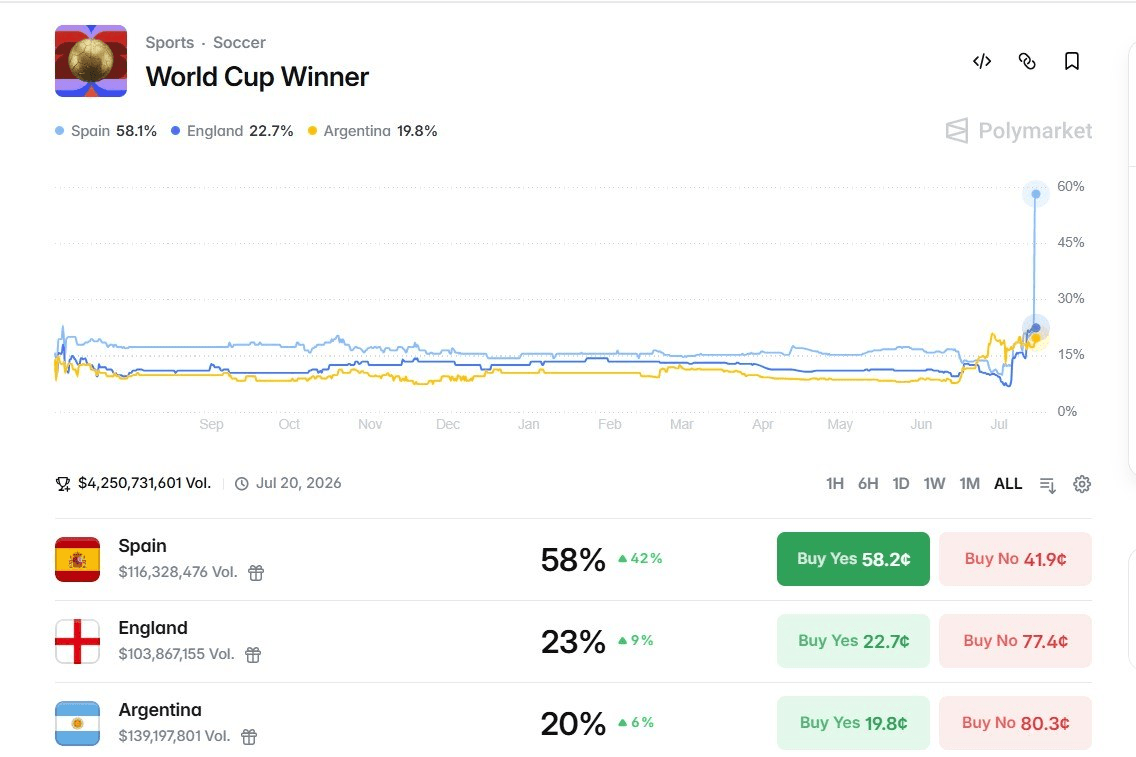The width and height of the screenshot is (1136, 757).
Task: Open the Soccer category link
Action: click(x=239, y=43)
